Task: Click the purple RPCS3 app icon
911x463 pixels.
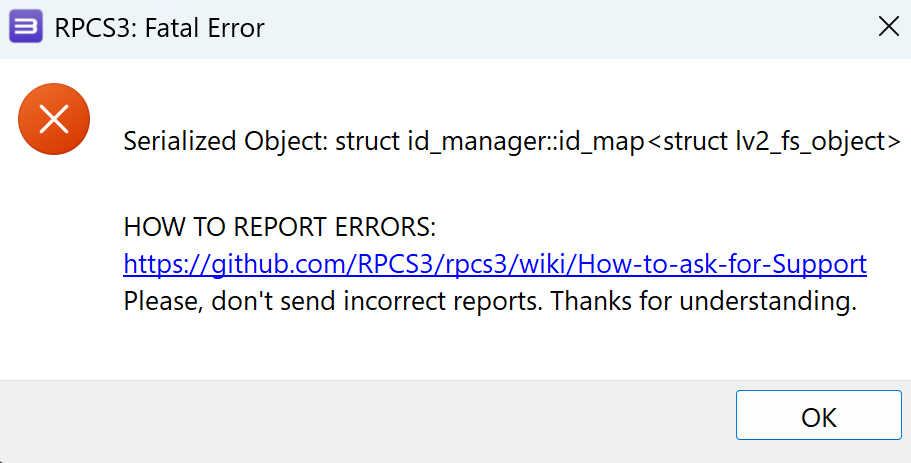Action: tap(26, 27)
